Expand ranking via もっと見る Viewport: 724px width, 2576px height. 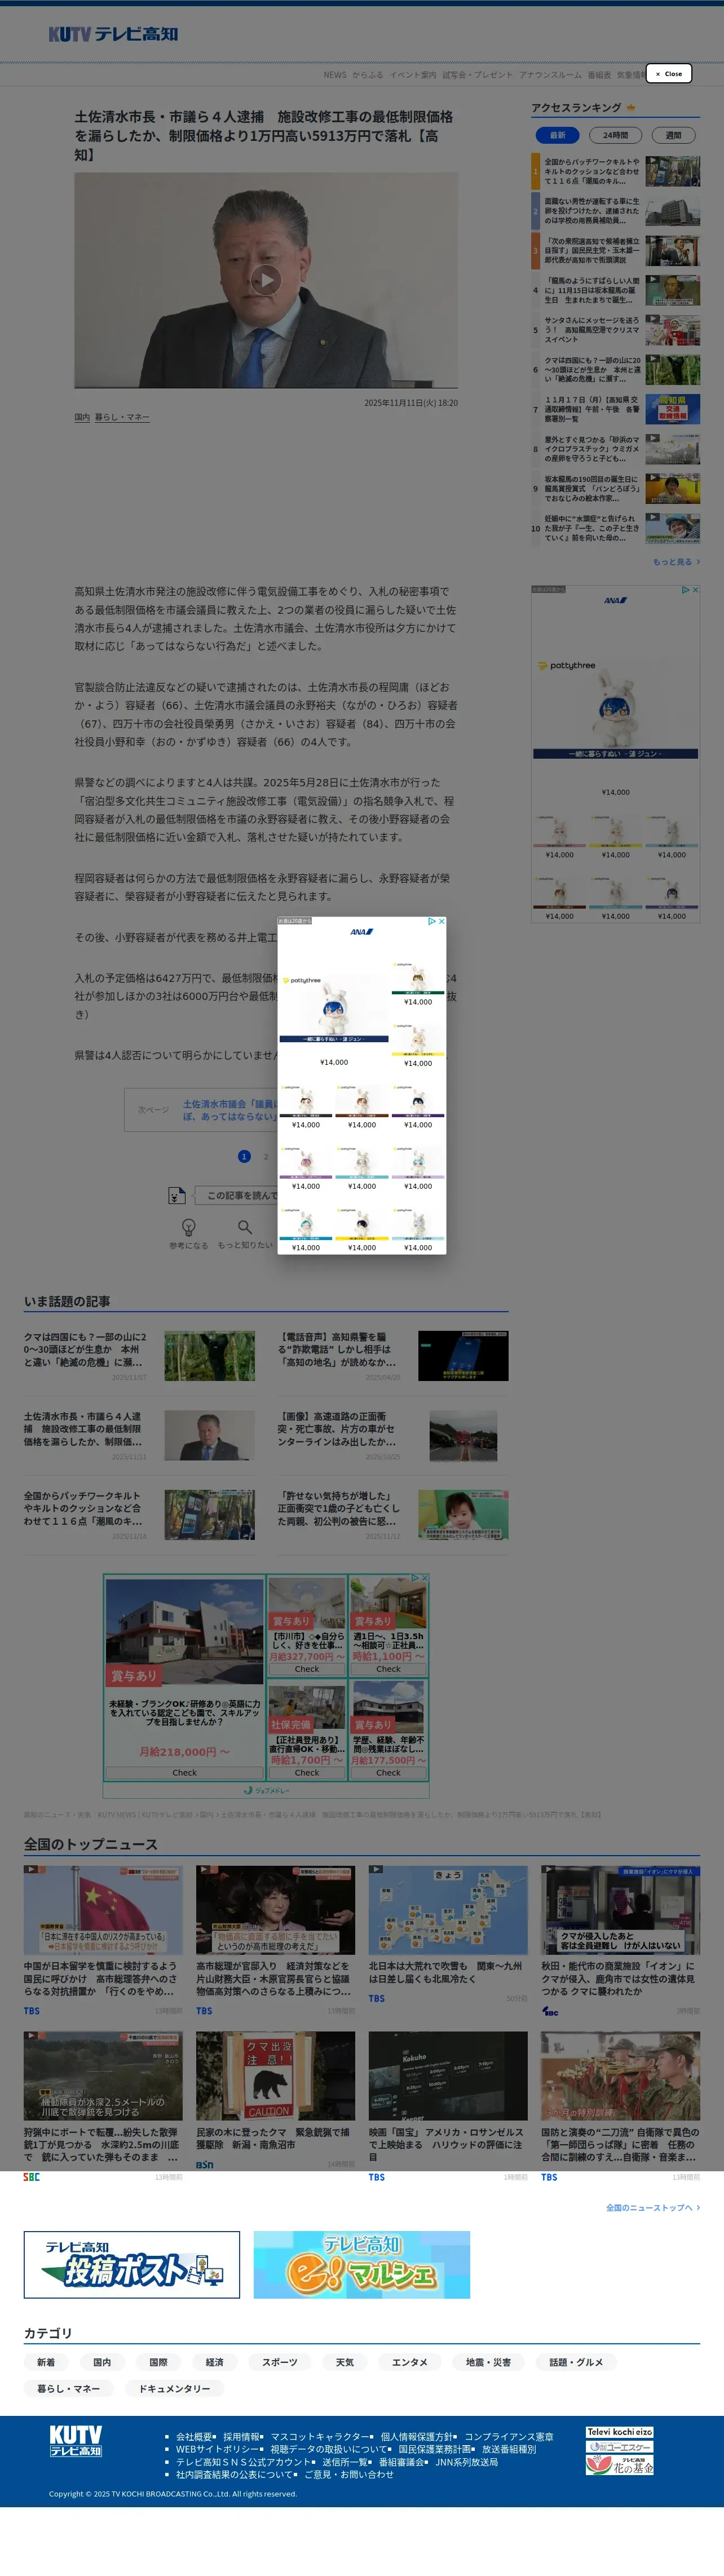point(676,562)
